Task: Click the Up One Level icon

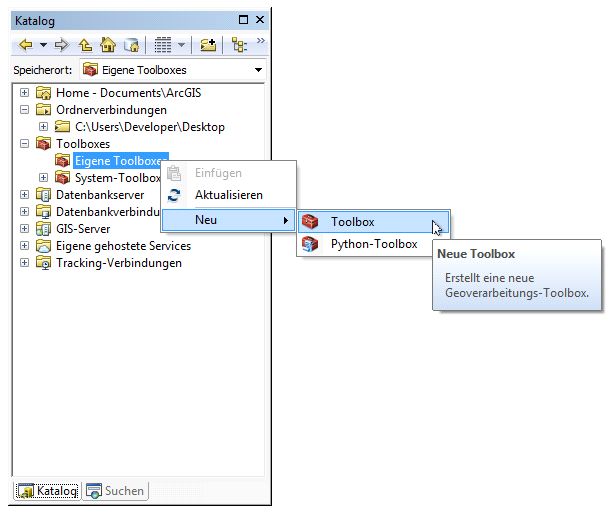Action: (x=86, y=45)
